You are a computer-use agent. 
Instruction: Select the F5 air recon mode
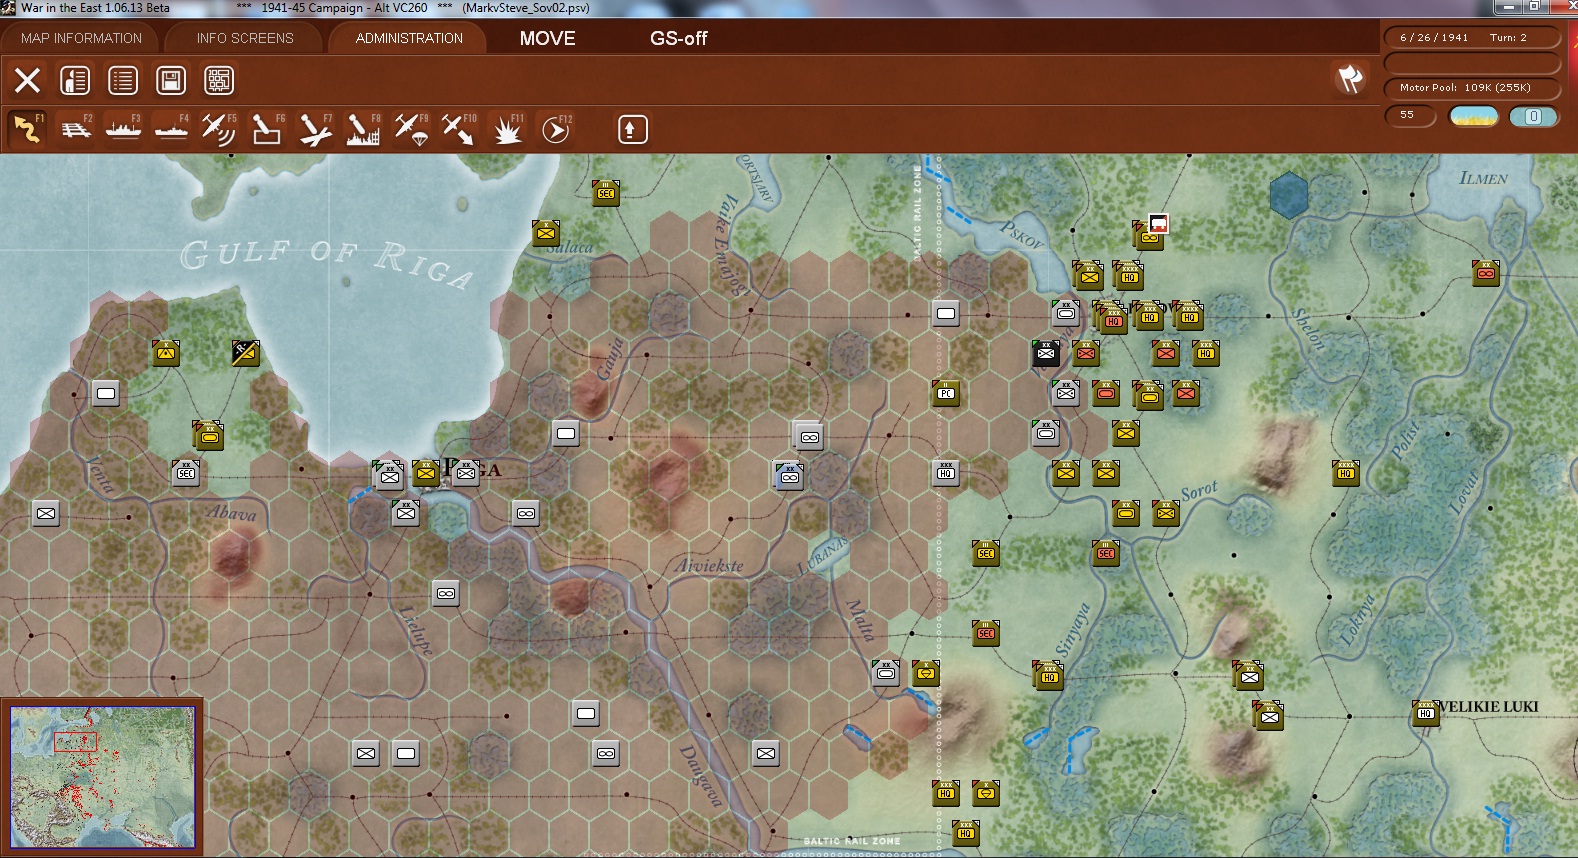click(219, 129)
